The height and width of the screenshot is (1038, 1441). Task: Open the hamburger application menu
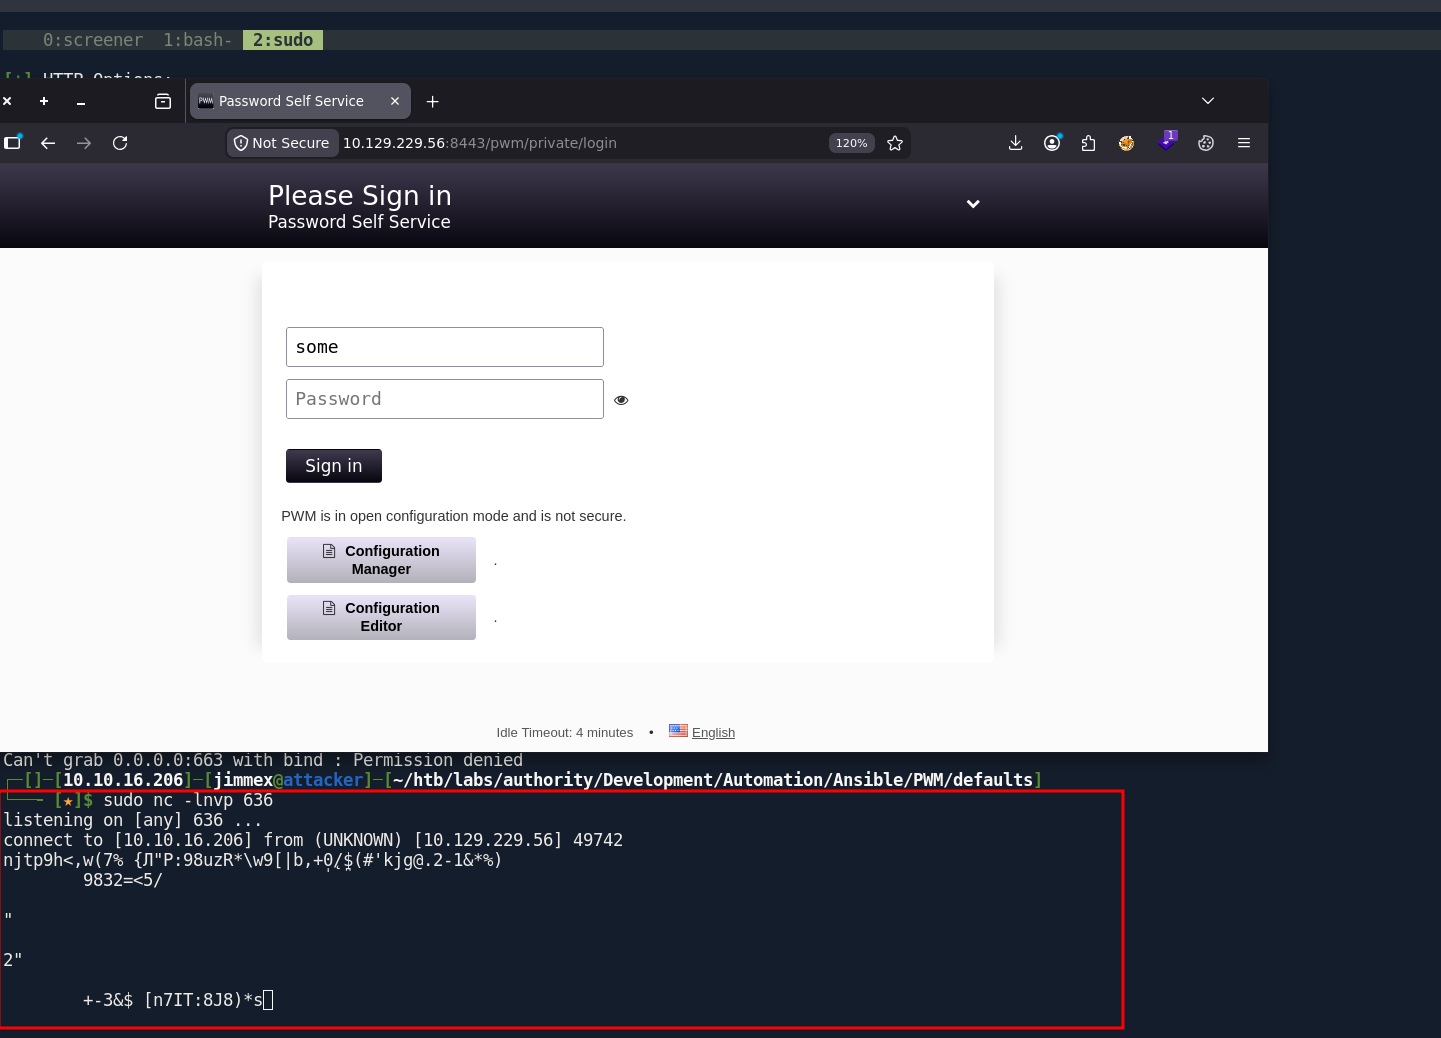[x=1244, y=143]
